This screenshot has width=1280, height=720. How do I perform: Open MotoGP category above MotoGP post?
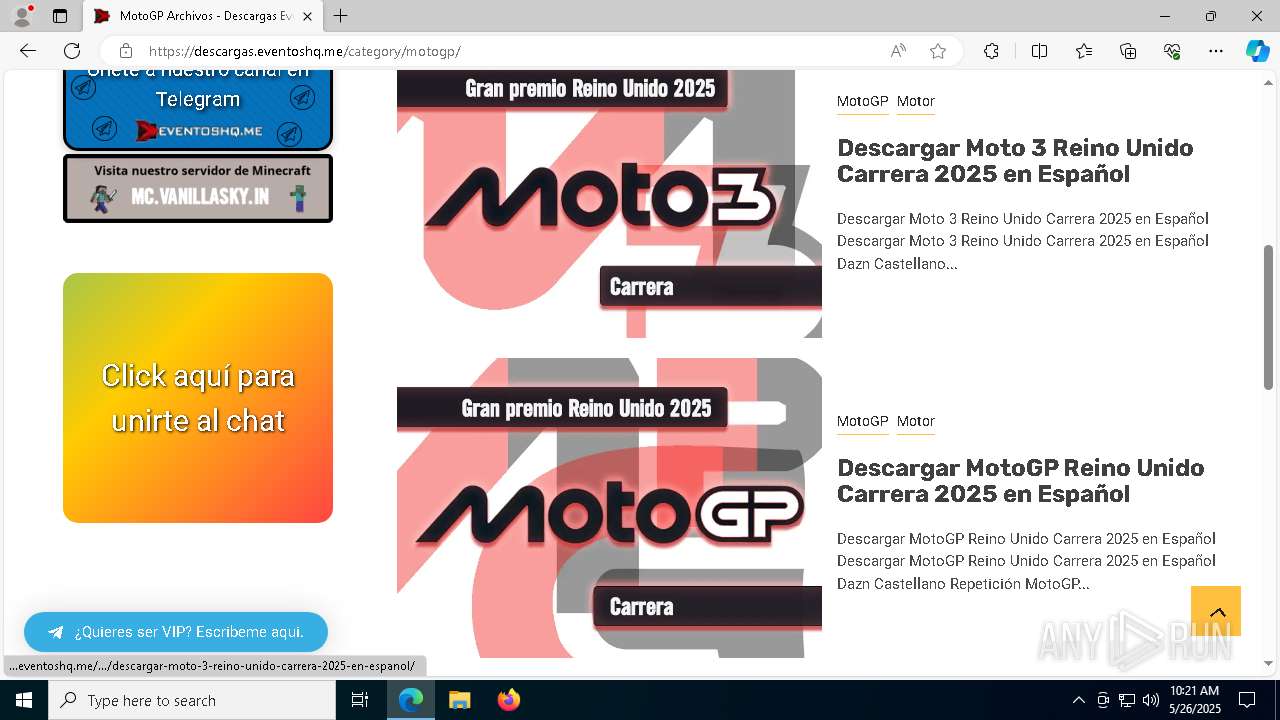[862, 421]
